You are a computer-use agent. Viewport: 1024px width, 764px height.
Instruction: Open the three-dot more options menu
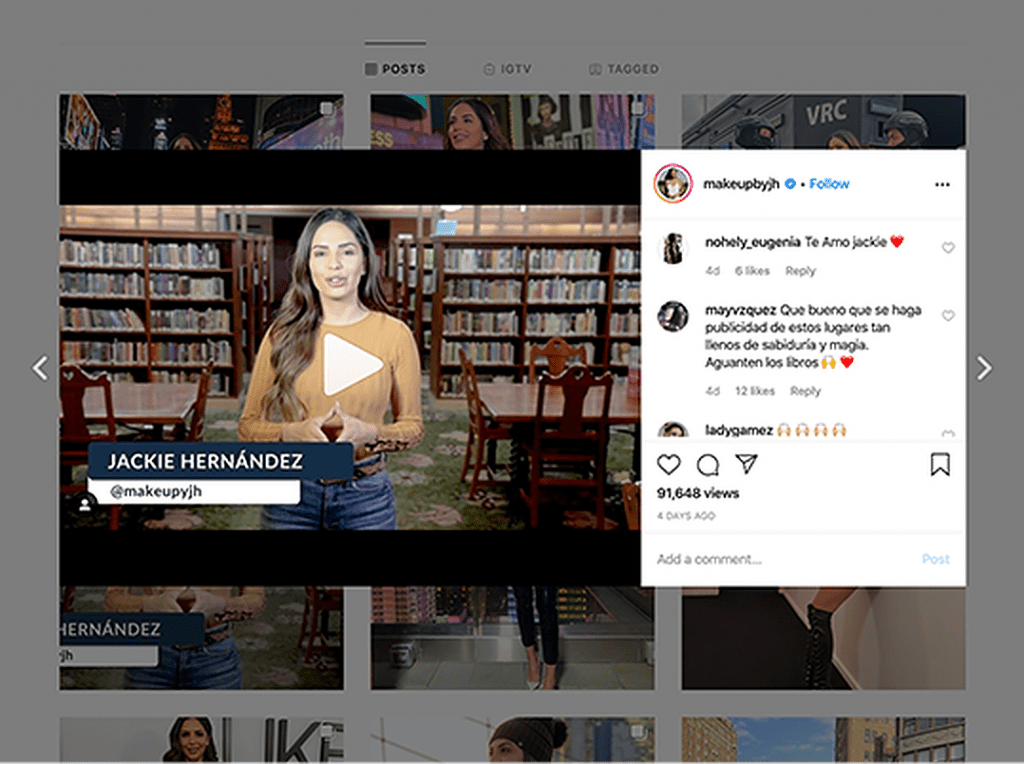[x=942, y=184]
